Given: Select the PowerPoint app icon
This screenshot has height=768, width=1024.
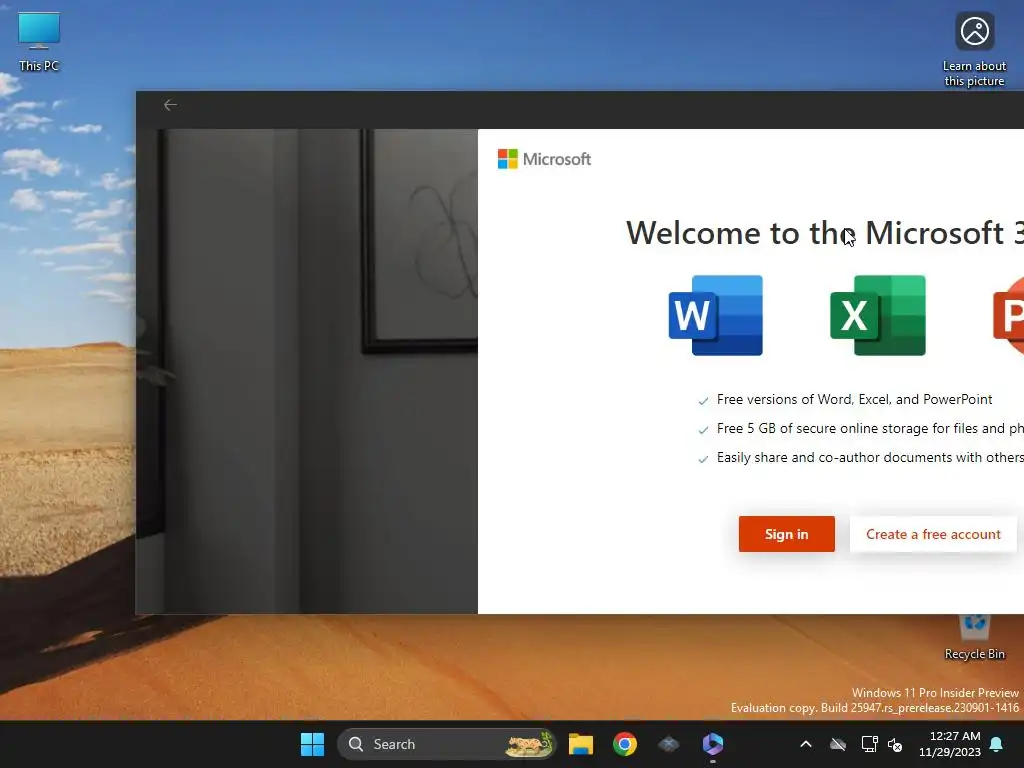Looking at the screenshot, I should (1008, 315).
